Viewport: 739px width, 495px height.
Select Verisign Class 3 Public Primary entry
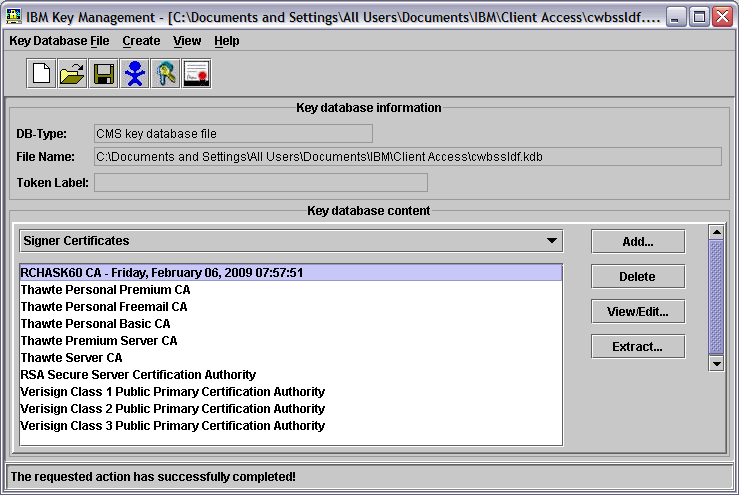click(291, 425)
